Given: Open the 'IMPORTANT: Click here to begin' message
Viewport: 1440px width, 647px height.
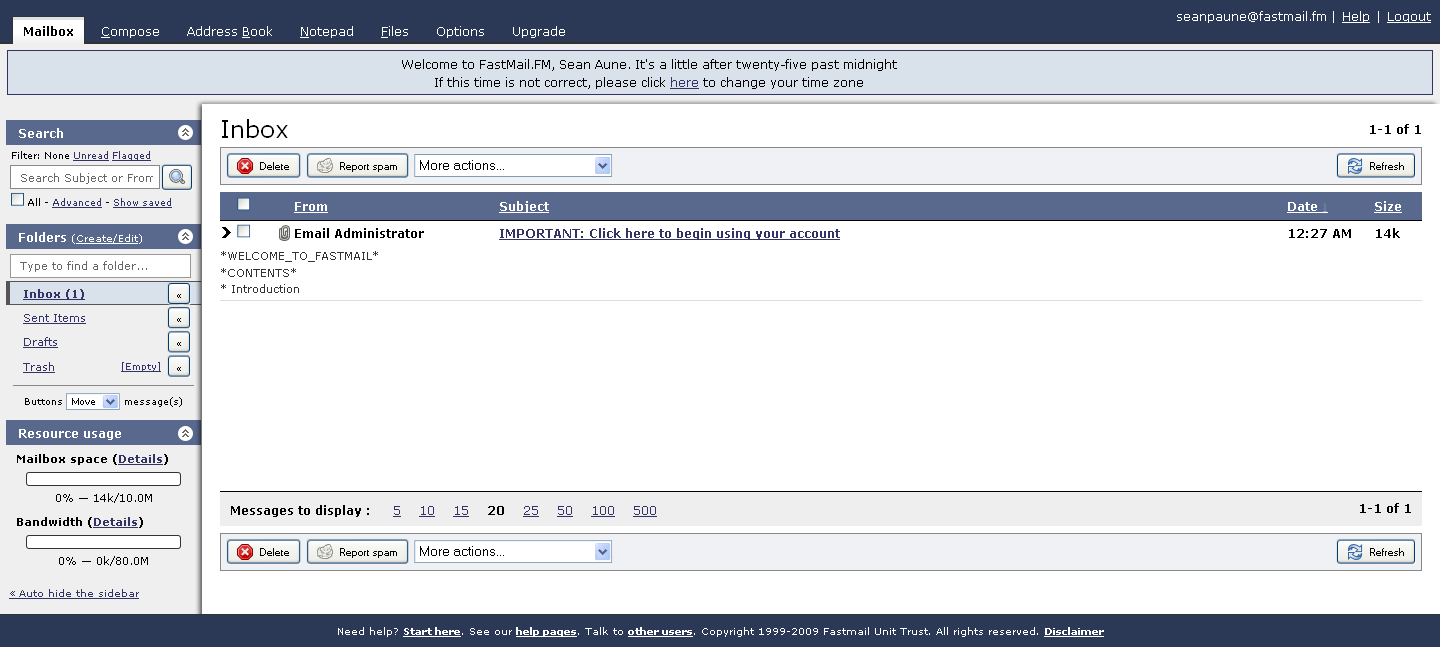Looking at the screenshot, I should click(x=669, y=234).
